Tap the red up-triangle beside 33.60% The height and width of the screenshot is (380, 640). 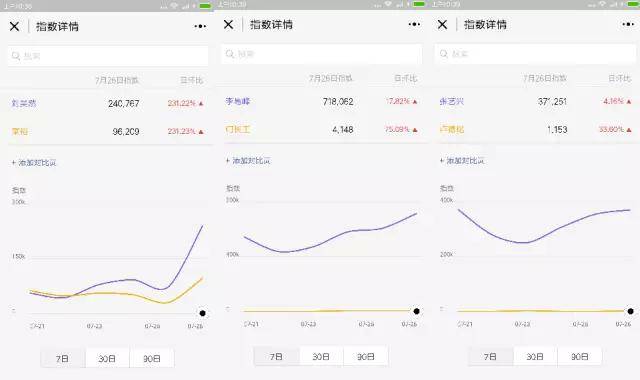coord(629,130)
